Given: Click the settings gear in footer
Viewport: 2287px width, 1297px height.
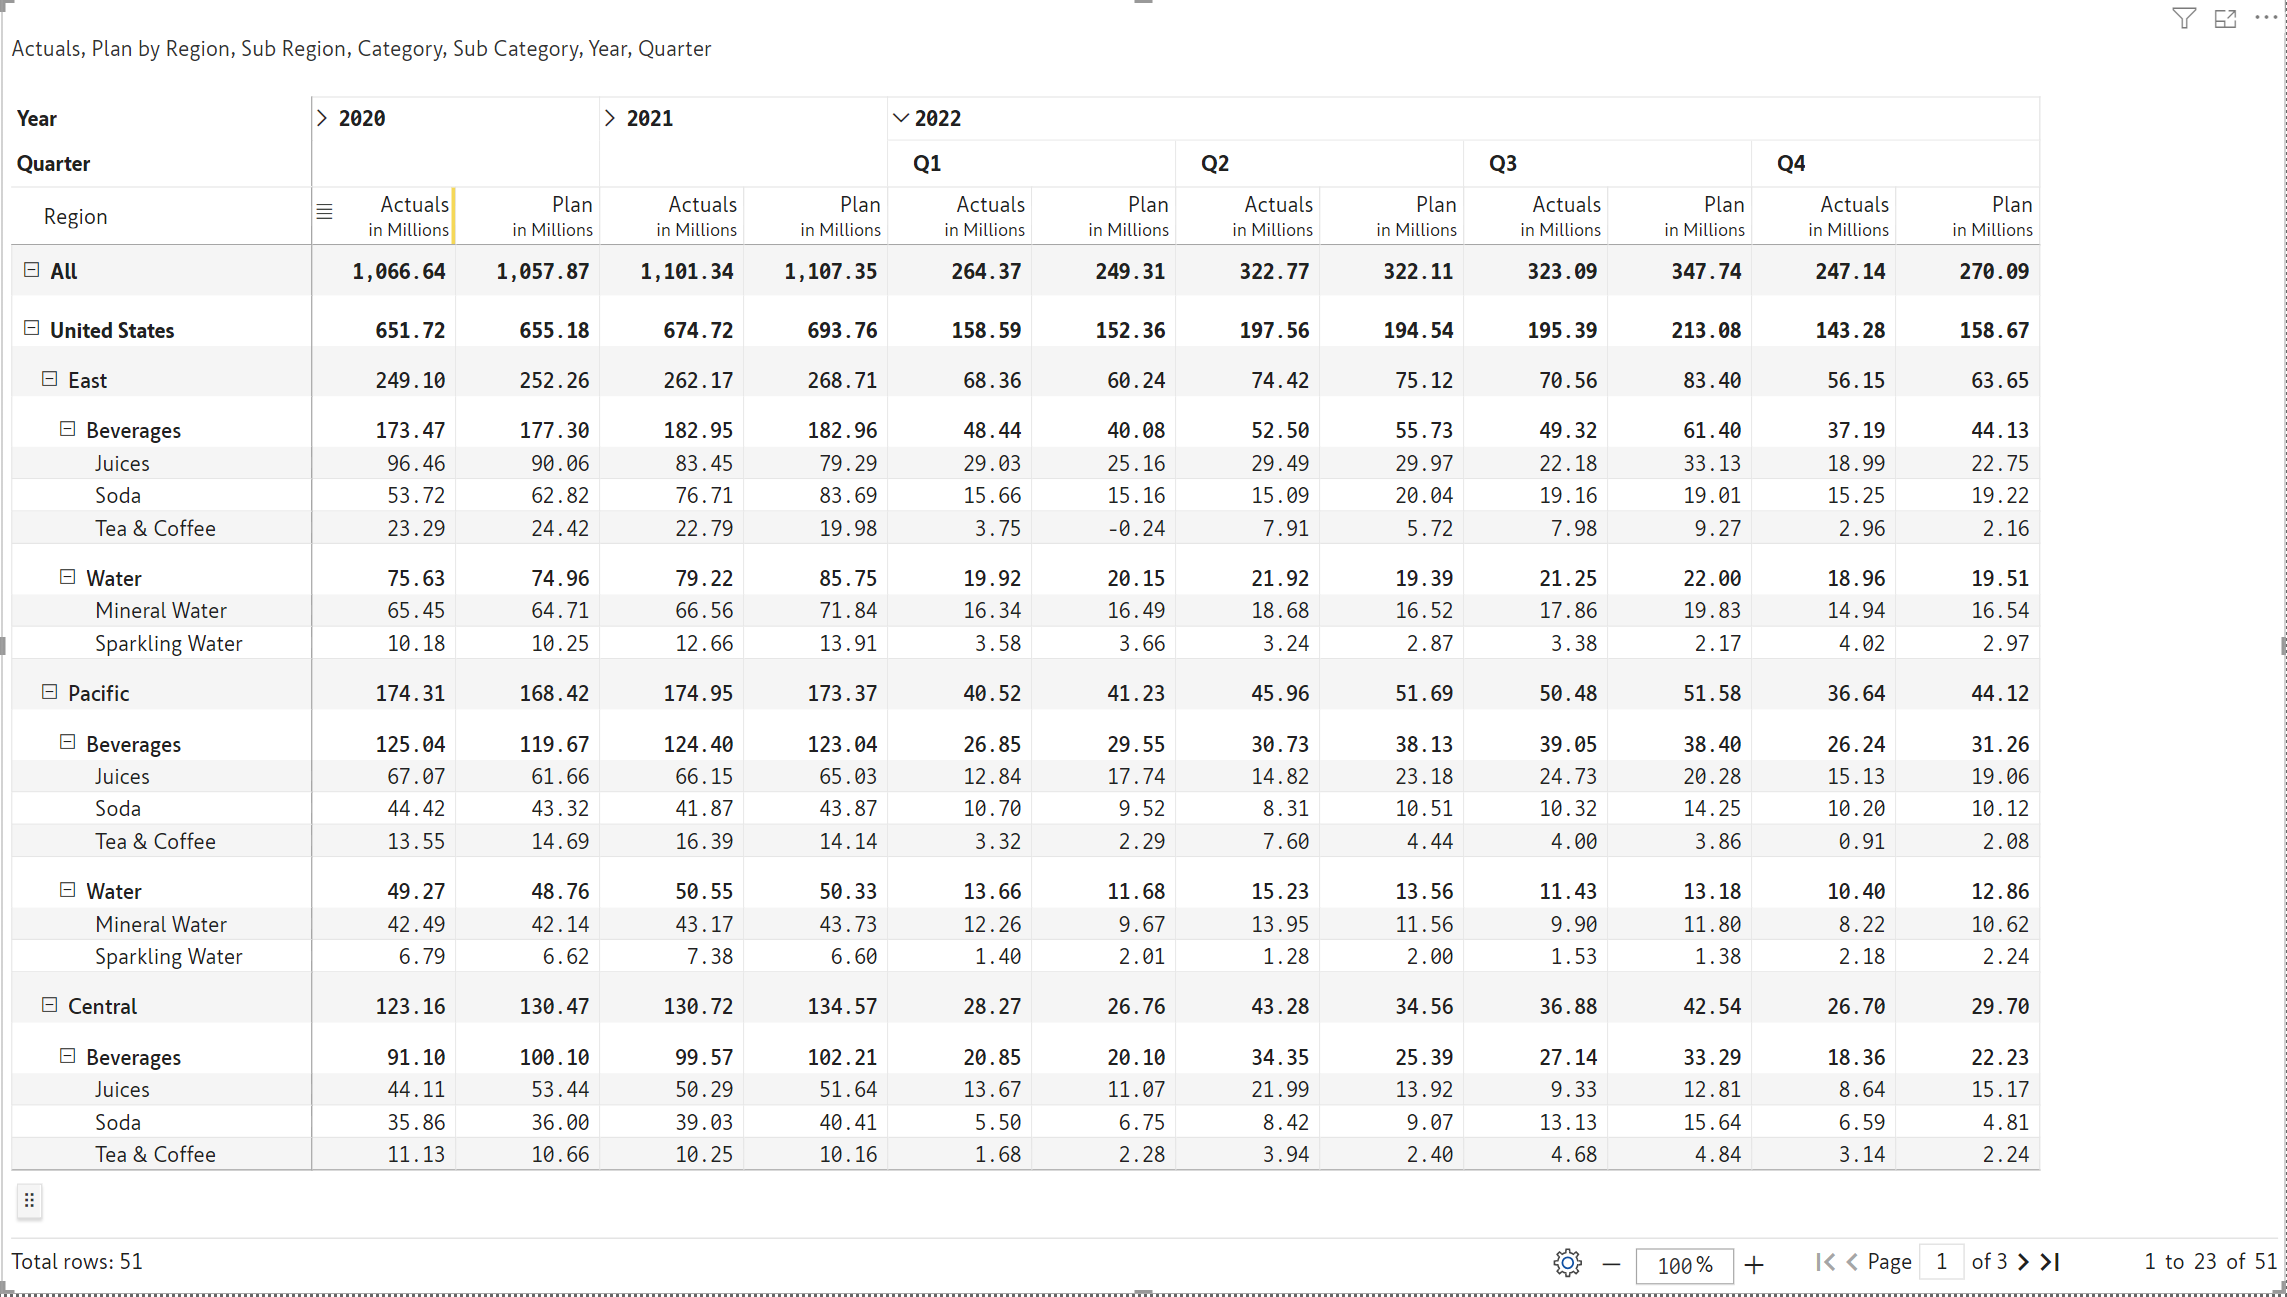Looking at the screenshot, I should (x=1567, y=1263).
